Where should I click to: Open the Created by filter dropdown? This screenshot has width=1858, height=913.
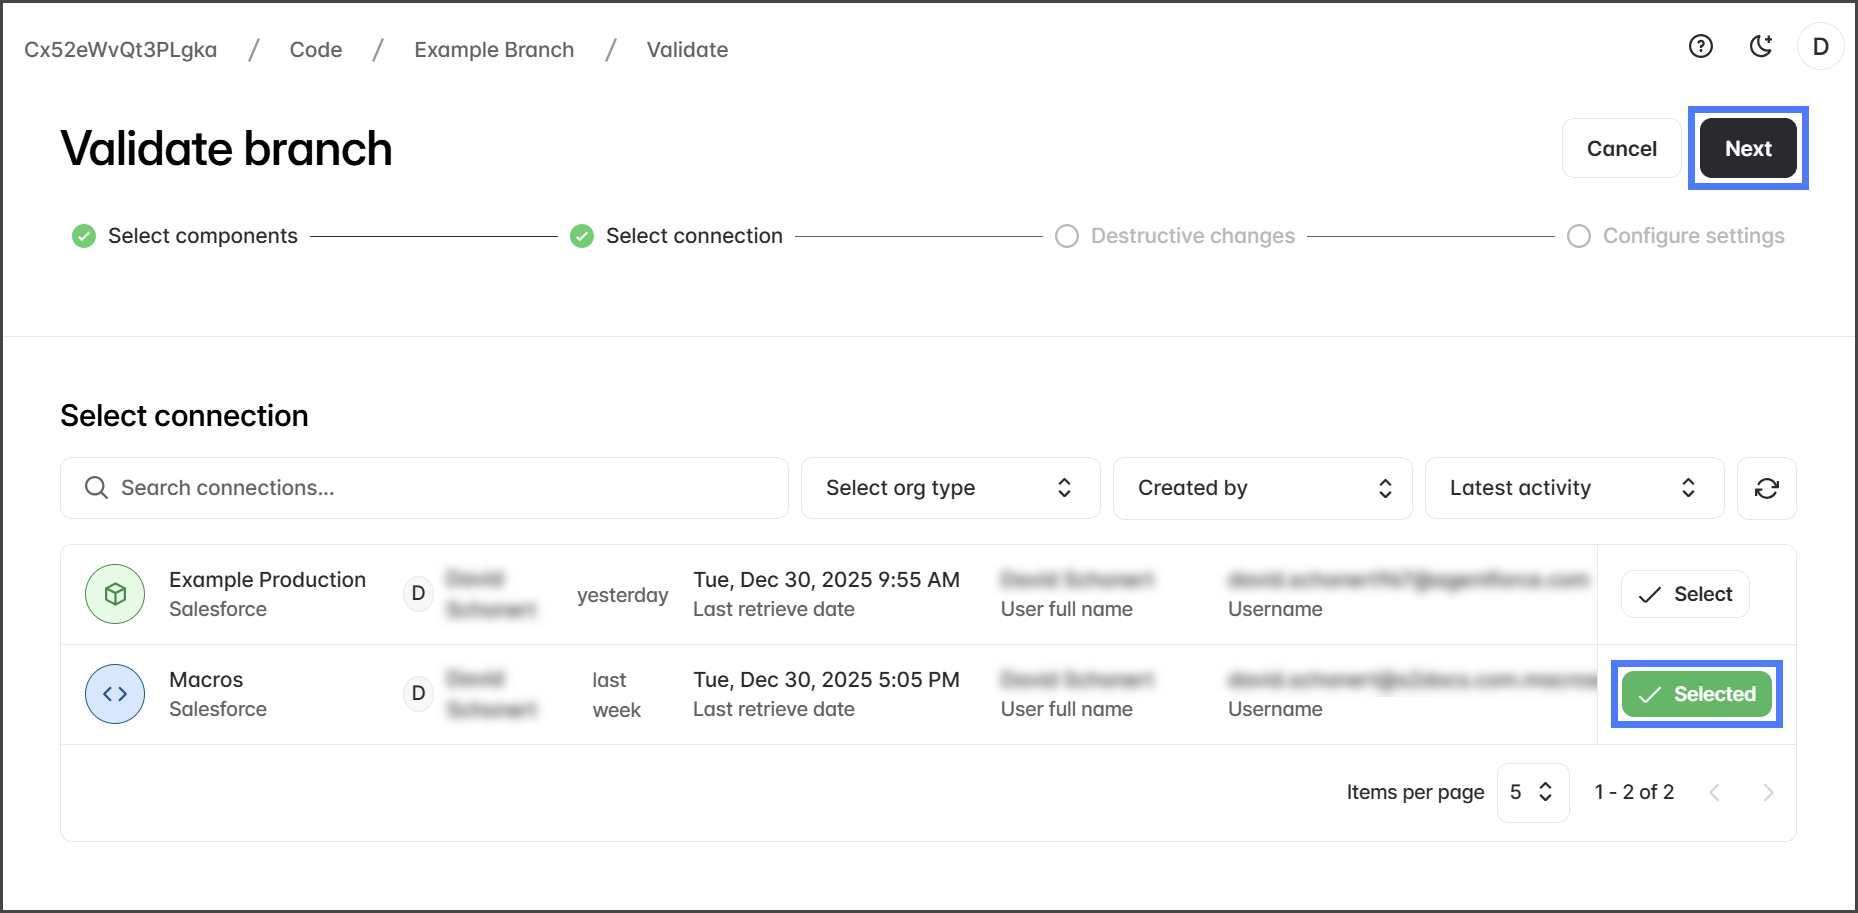click(1262, 488)
